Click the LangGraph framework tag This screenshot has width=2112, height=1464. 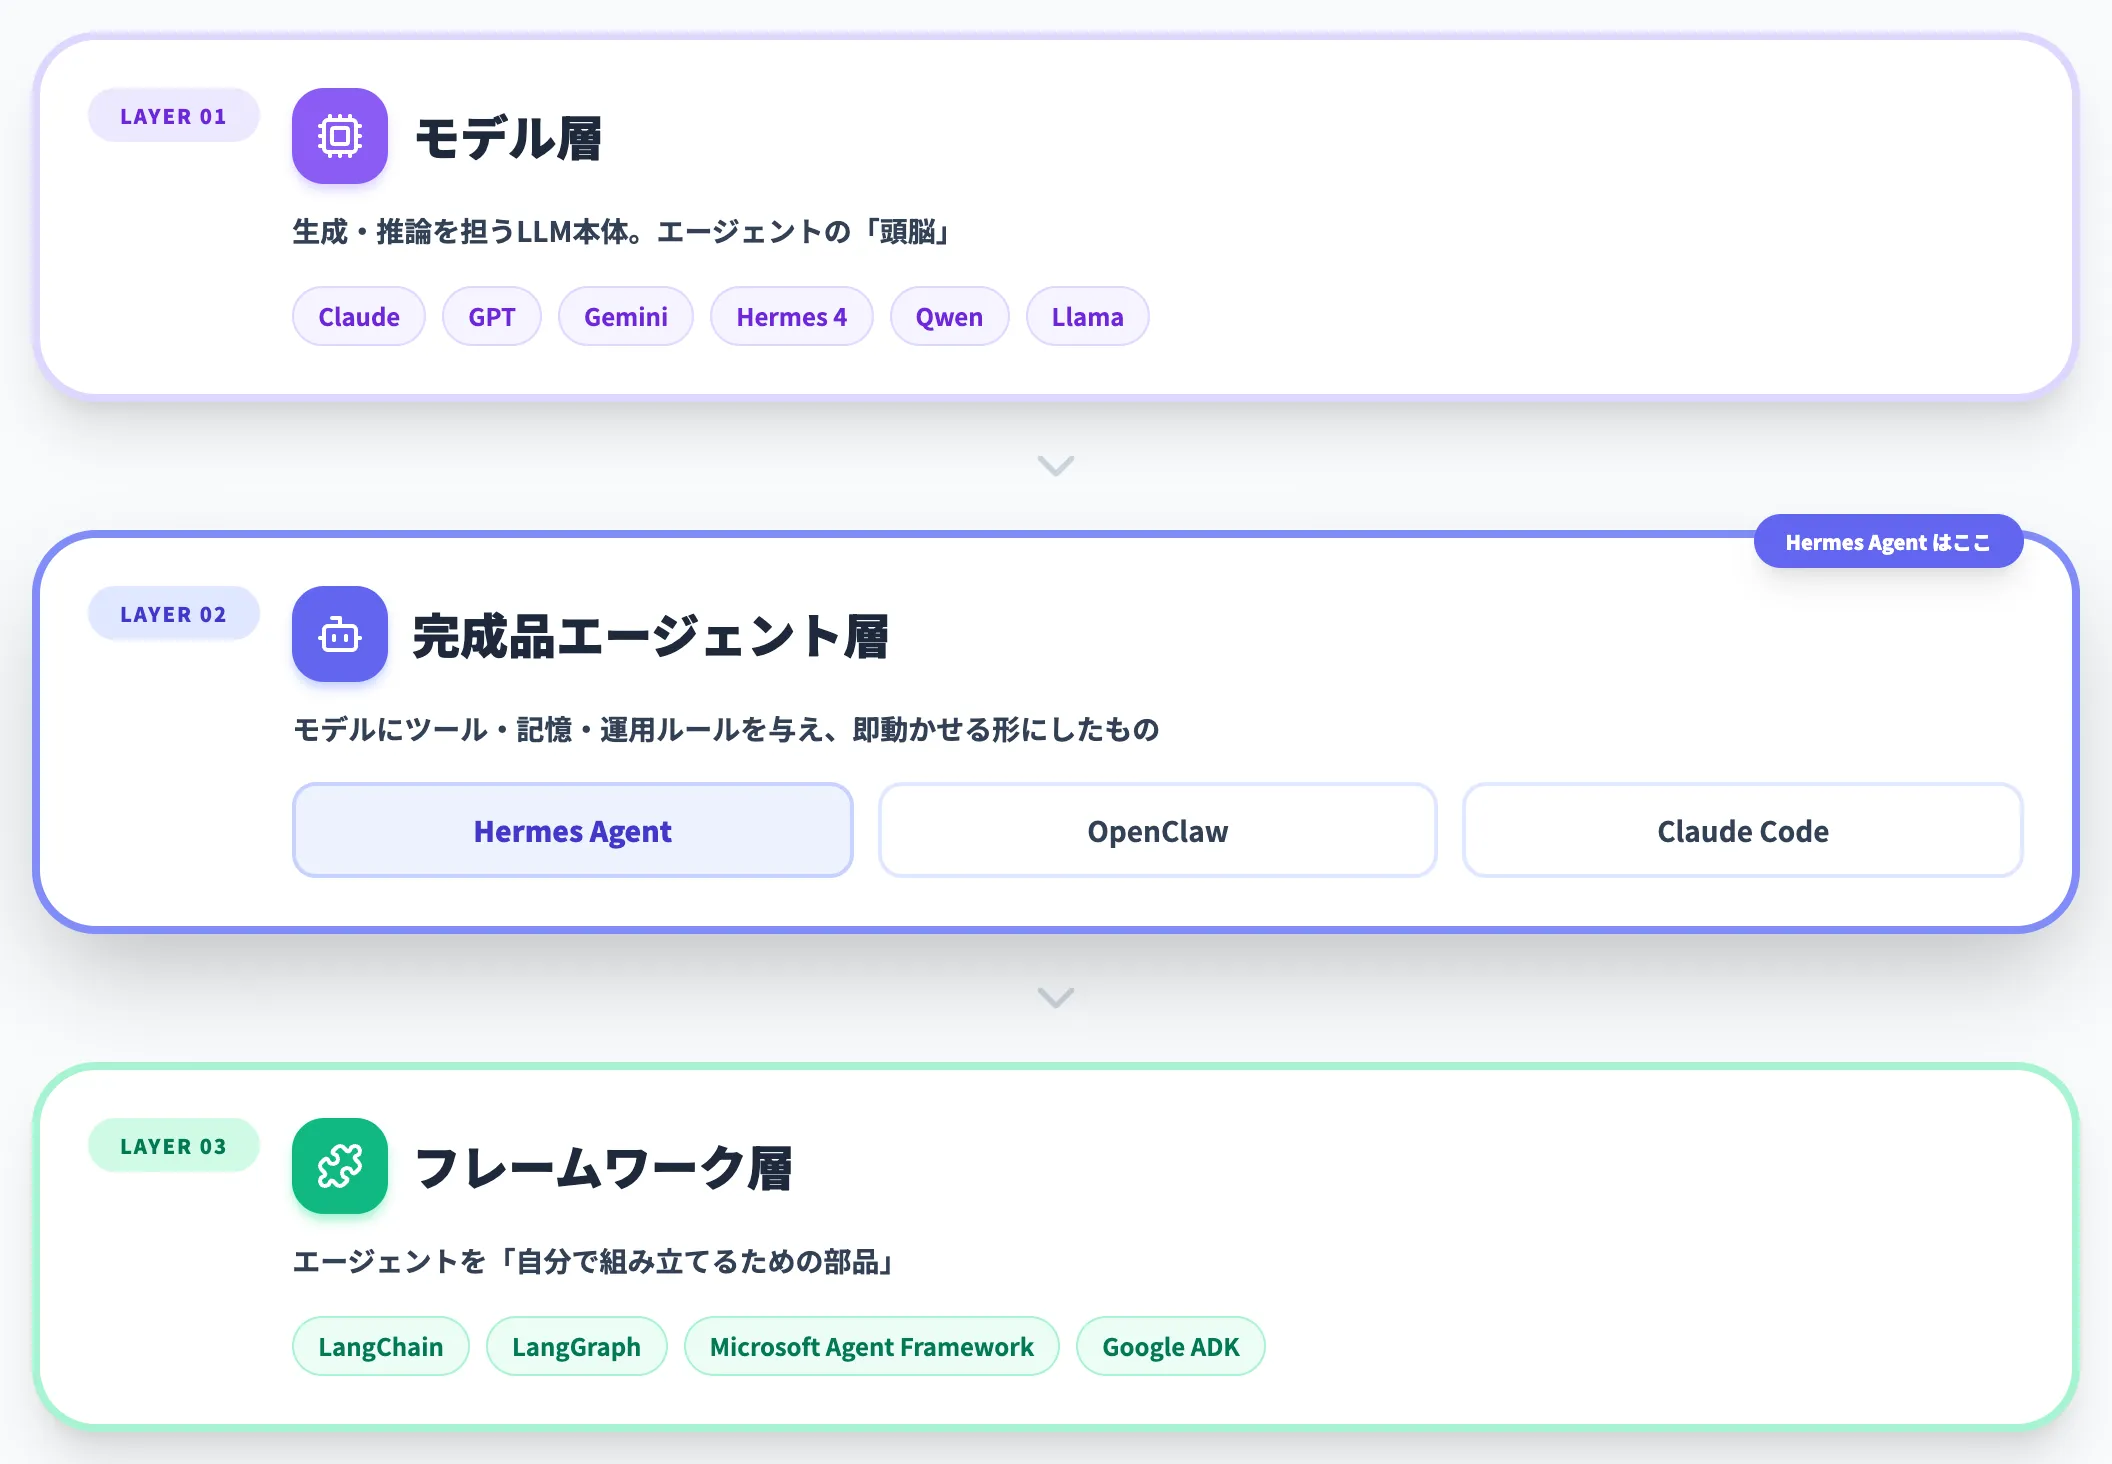[577, 1346]
